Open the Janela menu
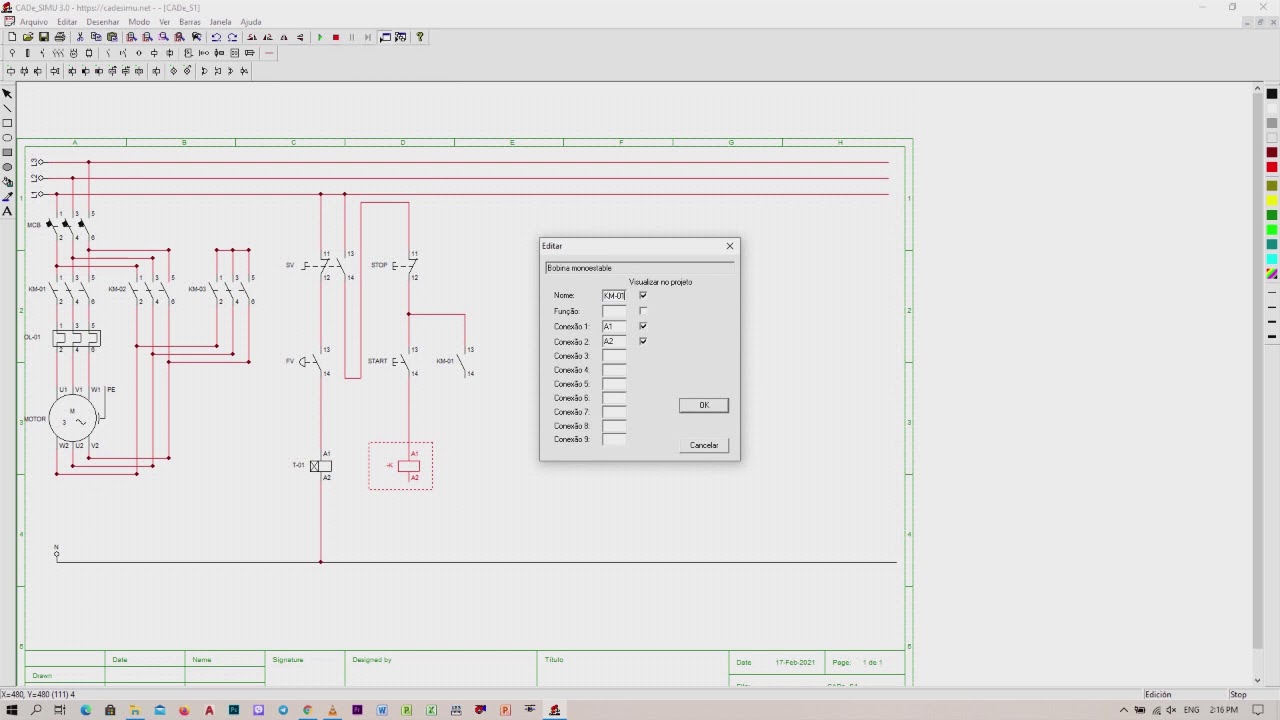The height and width of the screenshot is (720, 1280). pyautogui.click(x=220, y=22)
